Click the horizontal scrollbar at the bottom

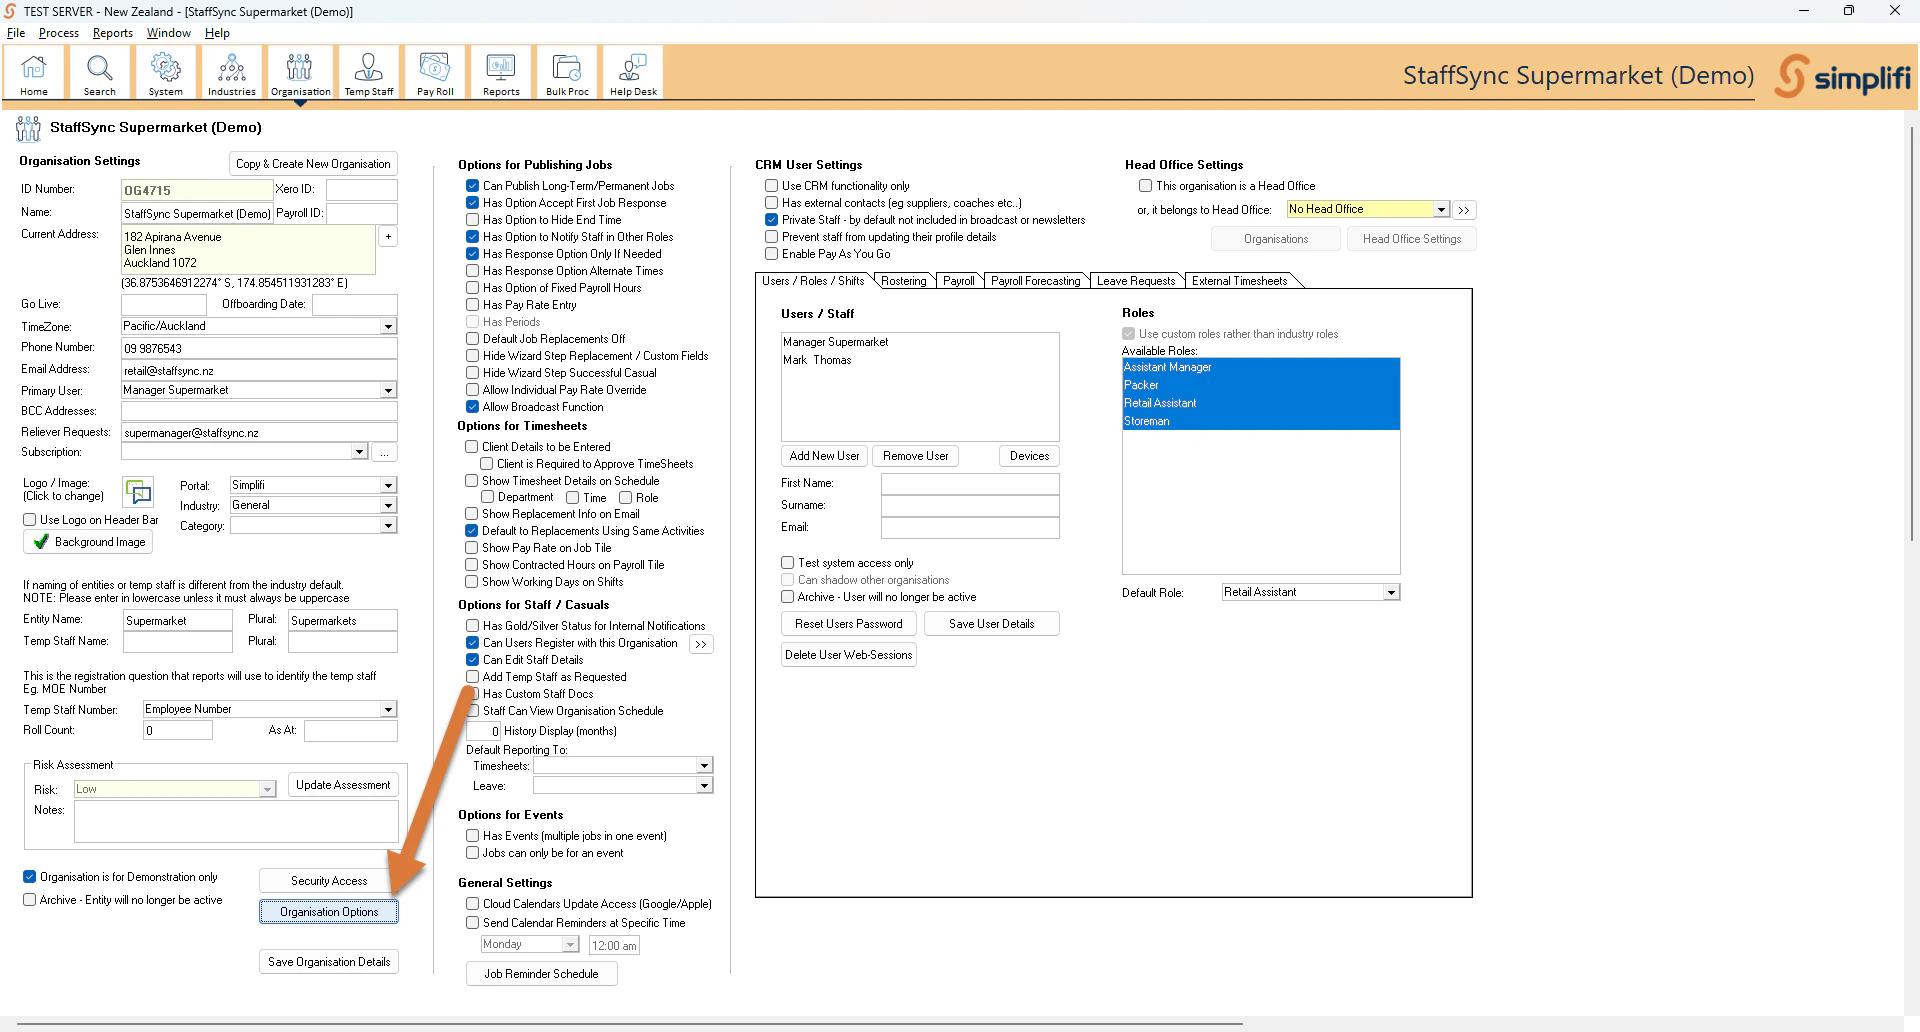coord(630,1024)
